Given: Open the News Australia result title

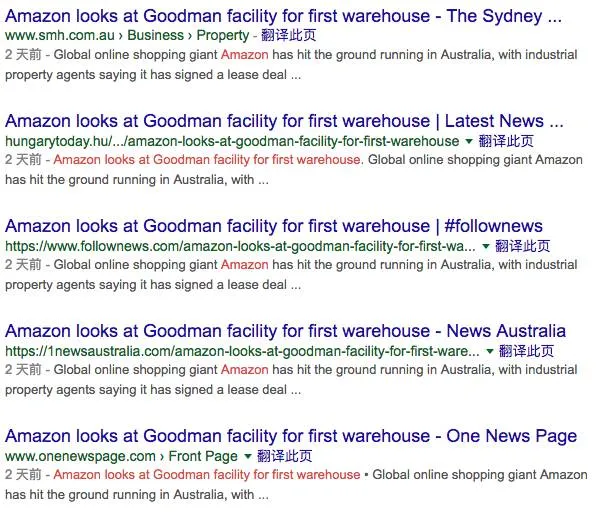Looking at the screenshot, I should click(x=285, y=331).
